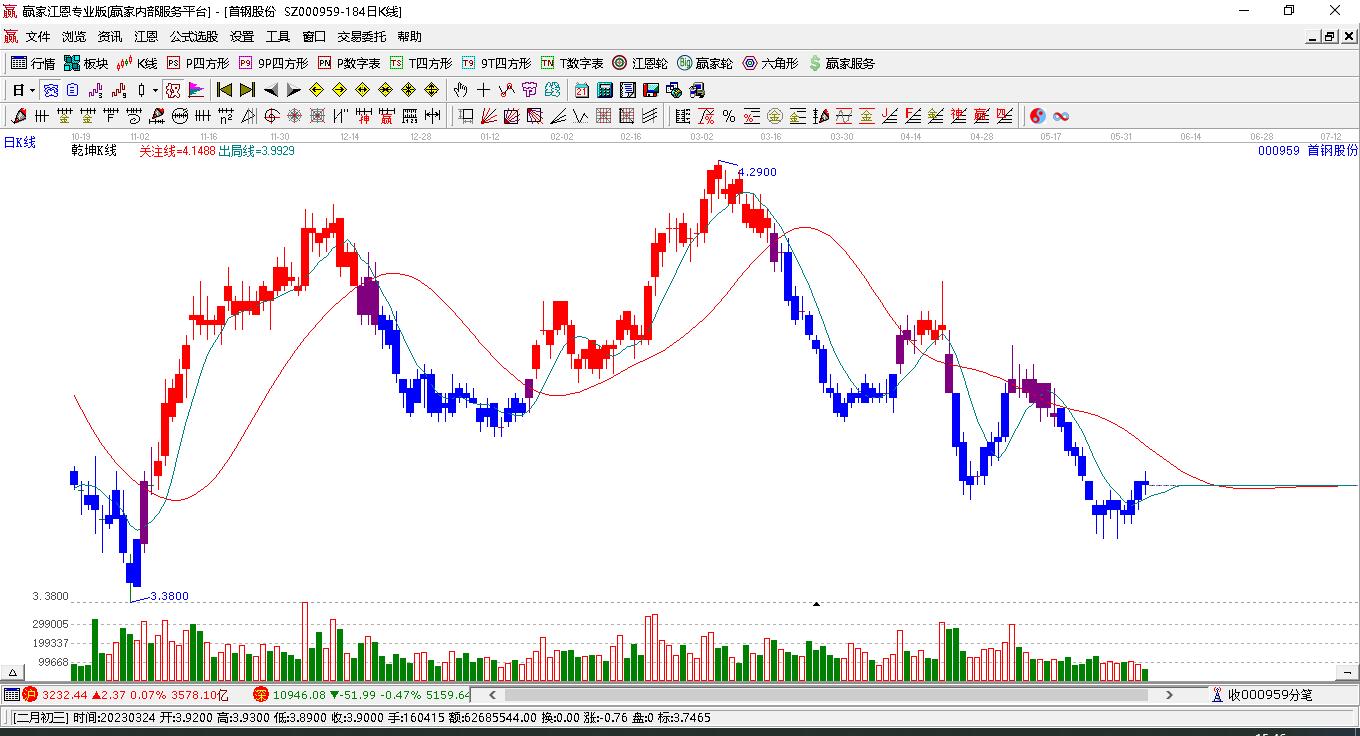
Task: Open the 江恩轮 Gann wheel tool
Action: click(x=640, y=63)
